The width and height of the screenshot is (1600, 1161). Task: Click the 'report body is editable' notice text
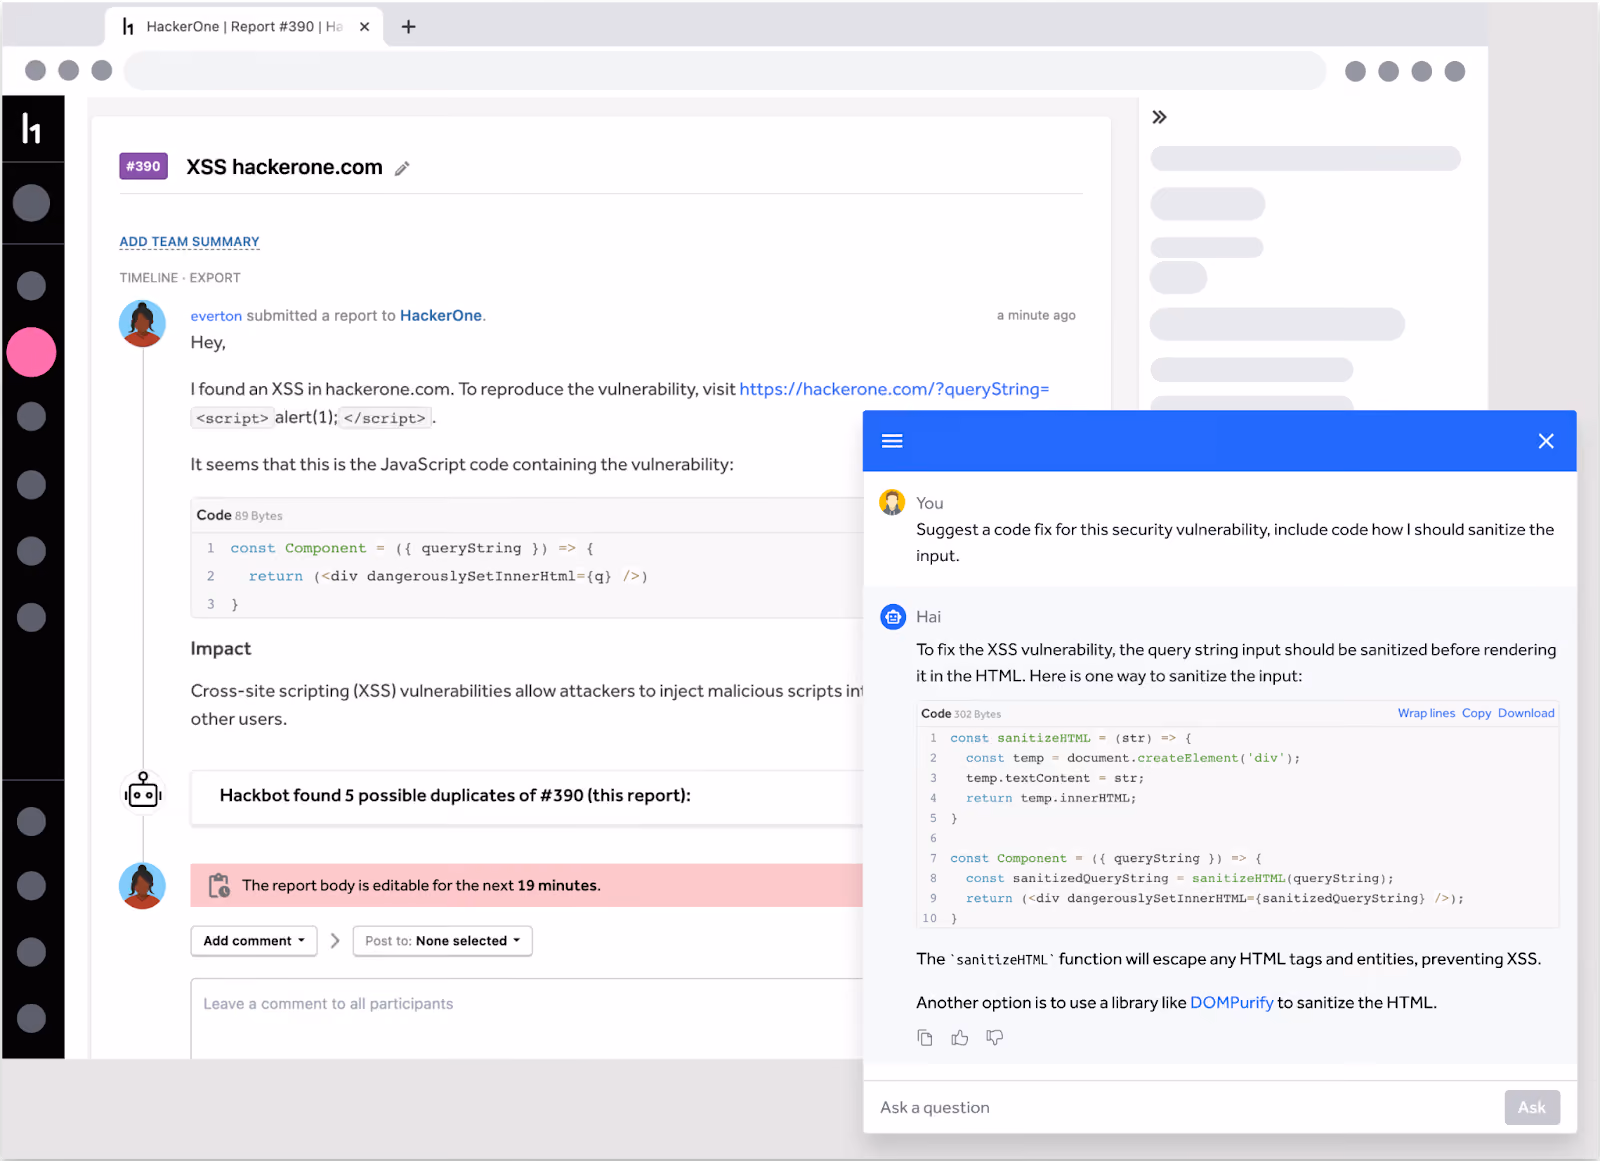[421, 886]
